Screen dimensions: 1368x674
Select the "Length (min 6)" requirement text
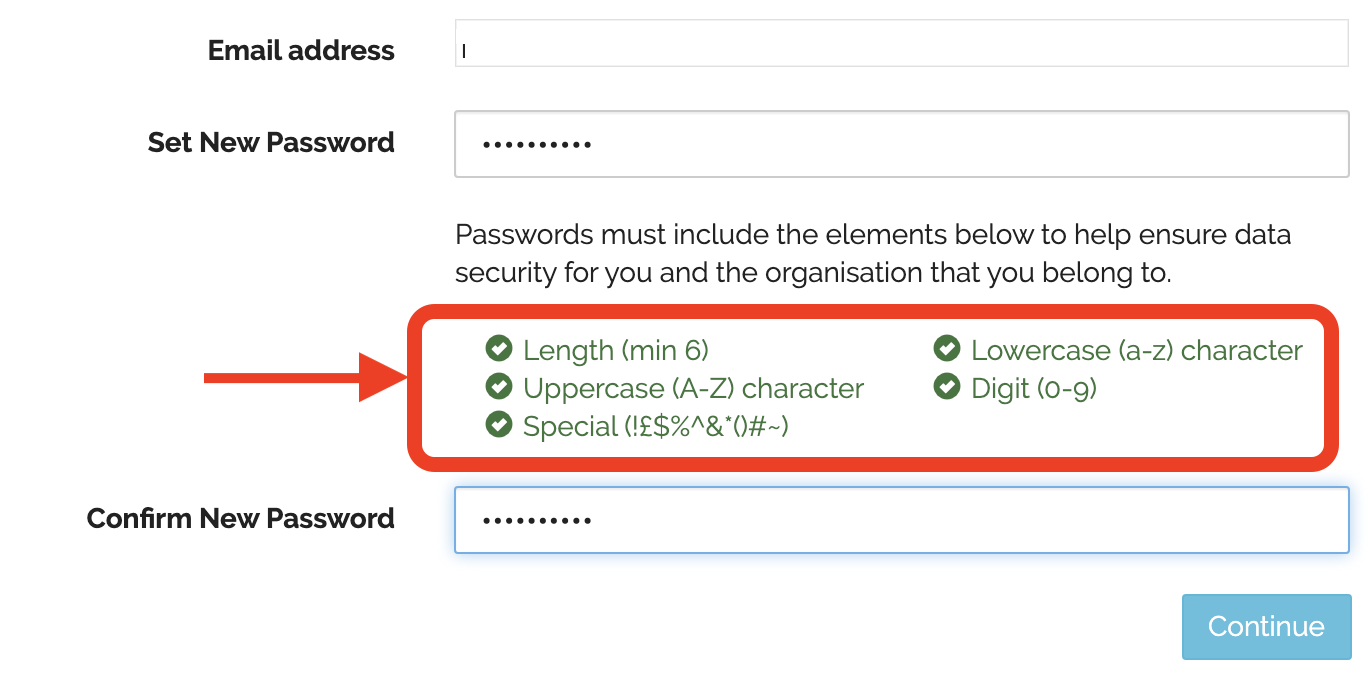pos(615,351)
